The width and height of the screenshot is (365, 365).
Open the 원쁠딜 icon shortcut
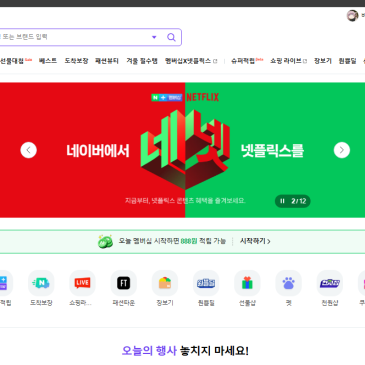click(206, 283)
